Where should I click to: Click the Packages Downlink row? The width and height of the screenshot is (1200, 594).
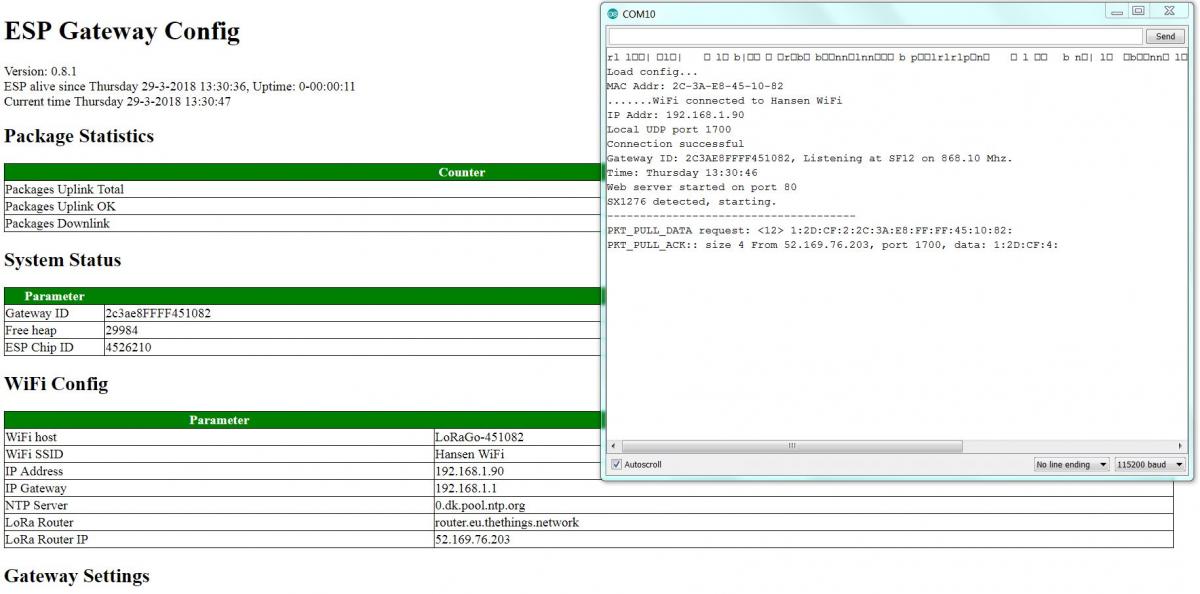coord(302,223)
